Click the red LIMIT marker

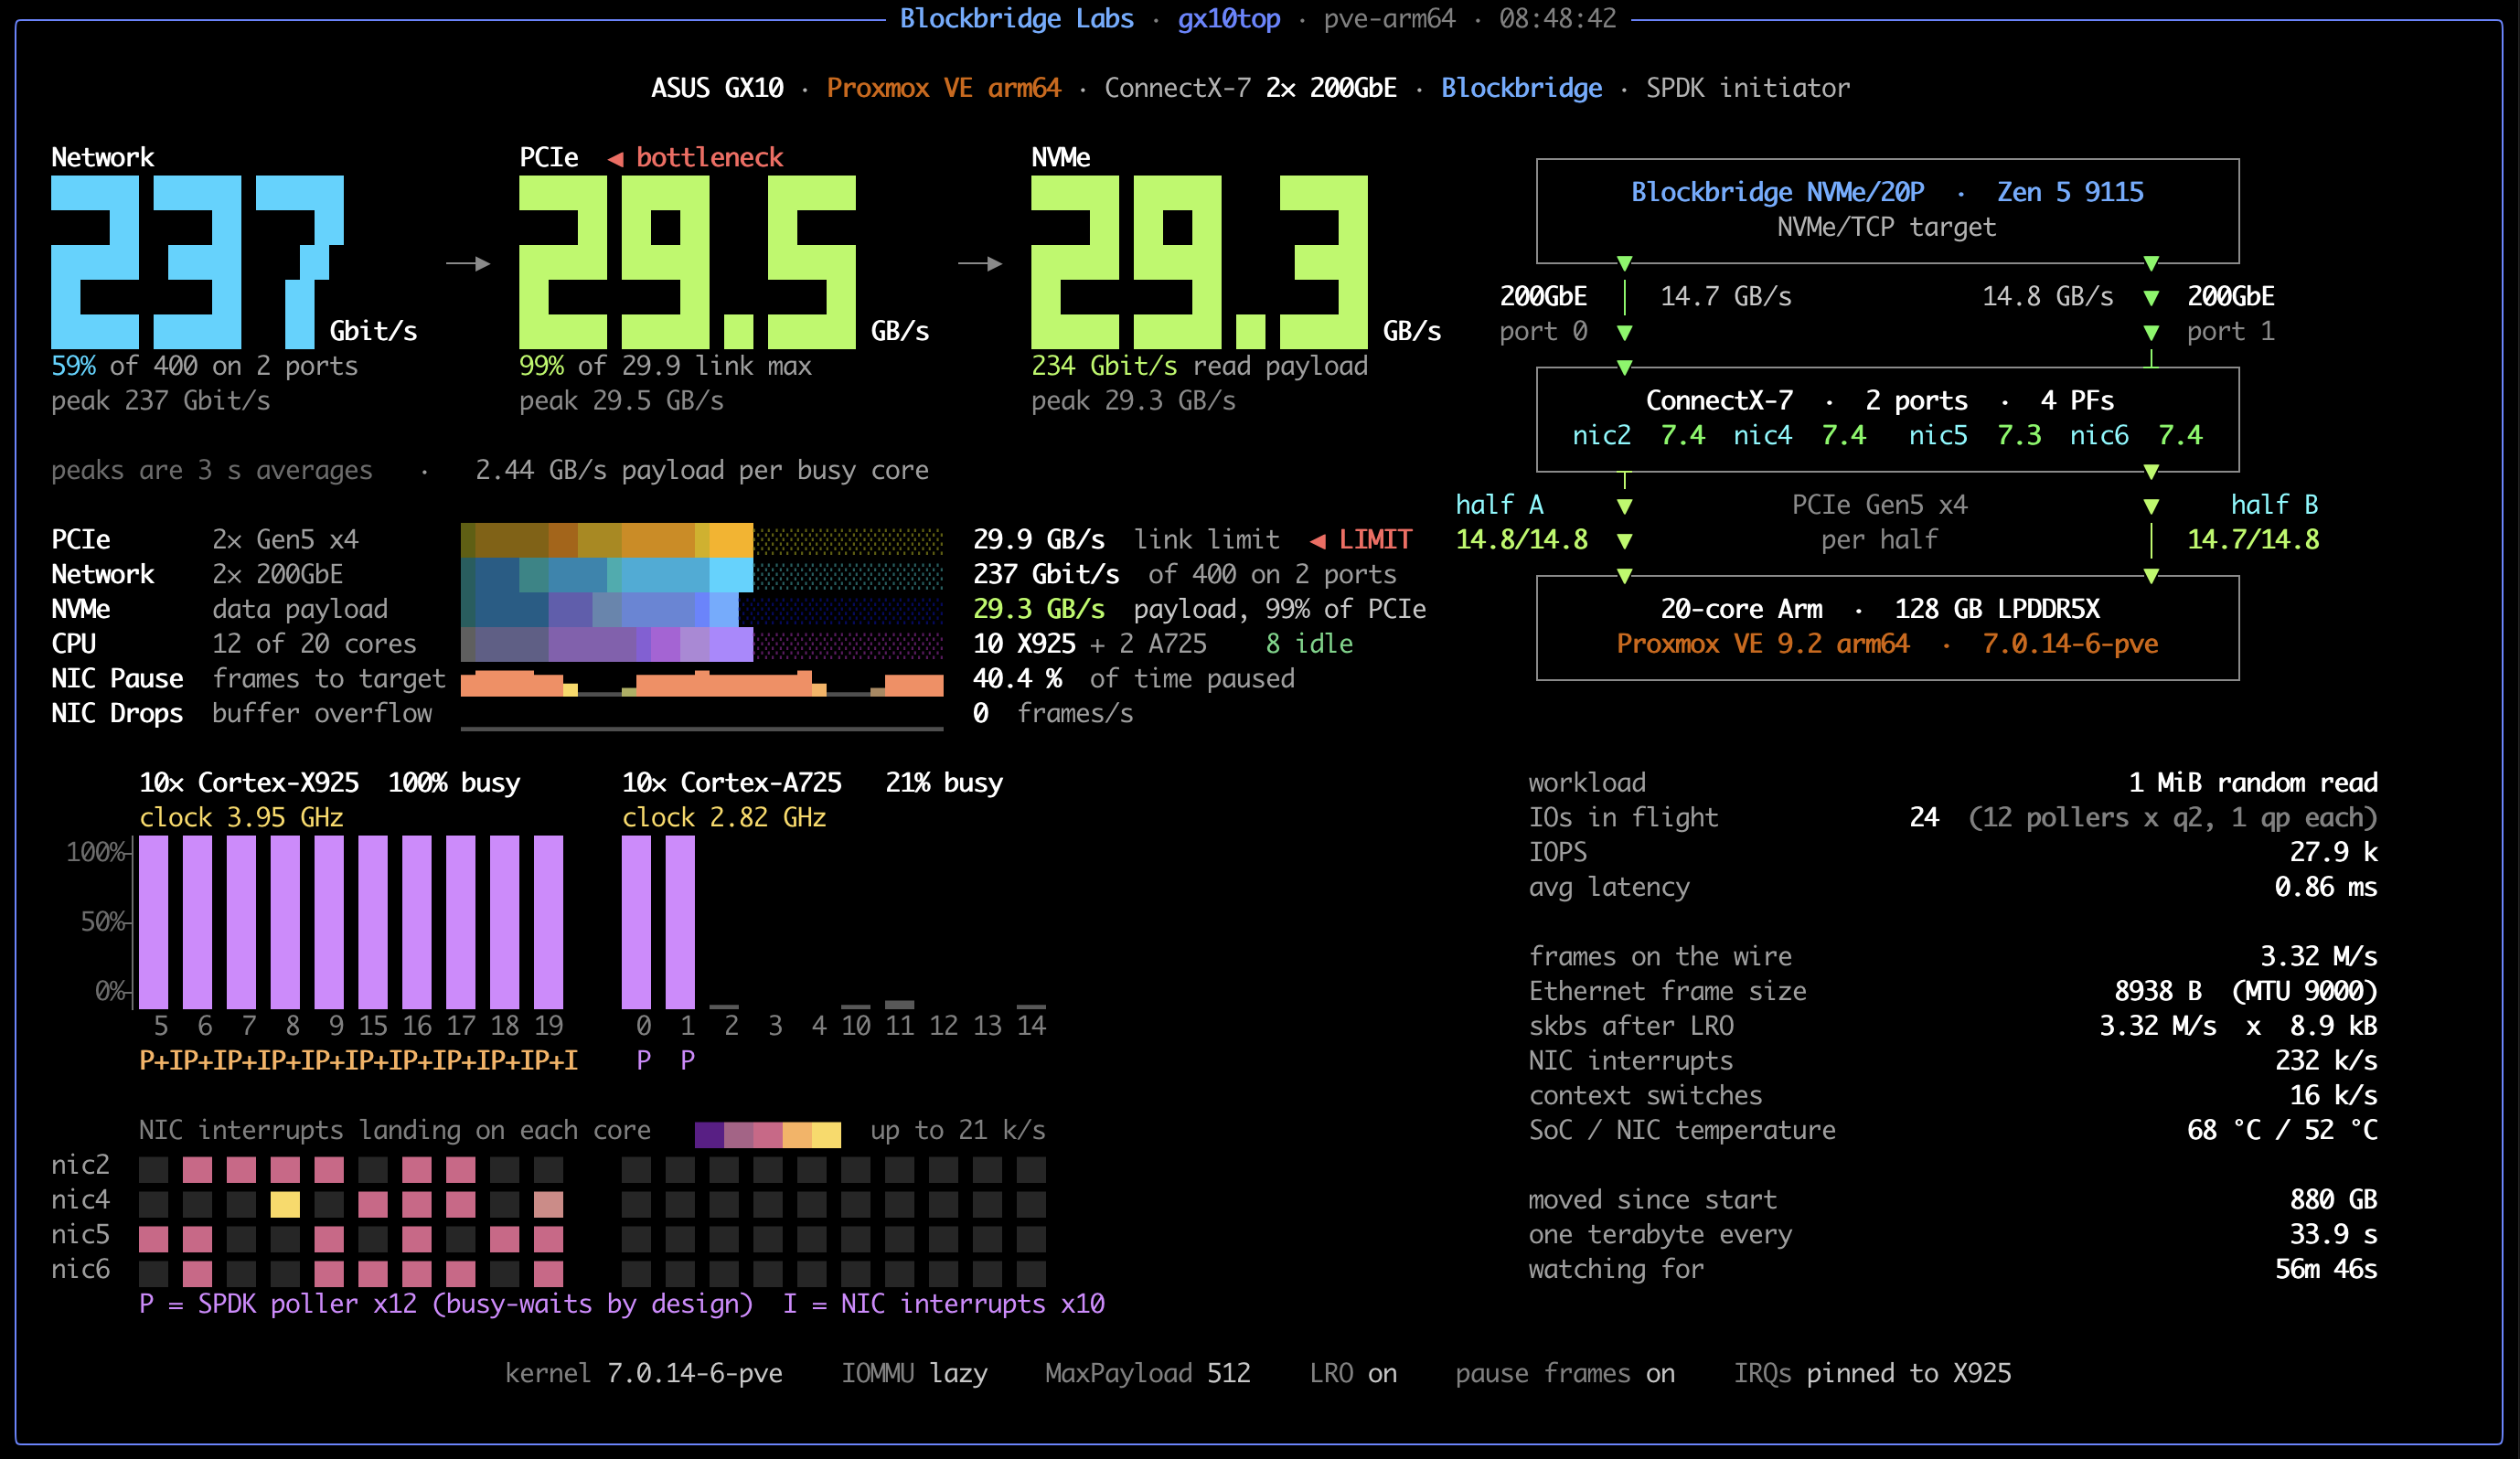coord(1361,540)
